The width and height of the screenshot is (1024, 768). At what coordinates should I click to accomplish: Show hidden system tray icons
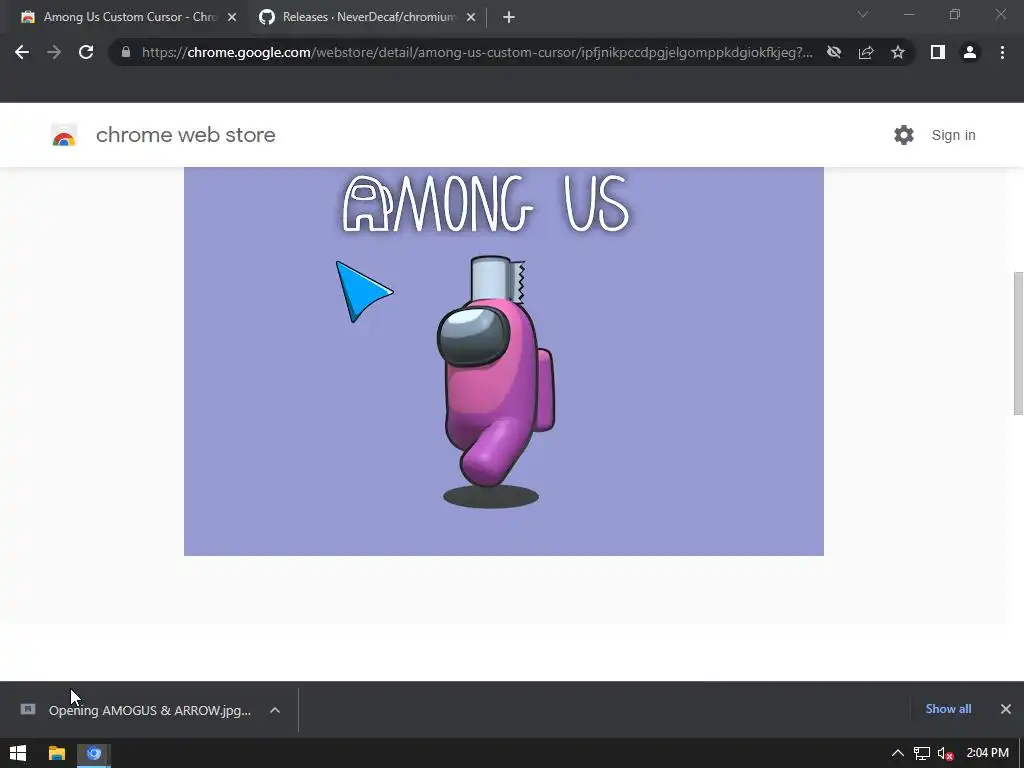(x=898, y=753)
